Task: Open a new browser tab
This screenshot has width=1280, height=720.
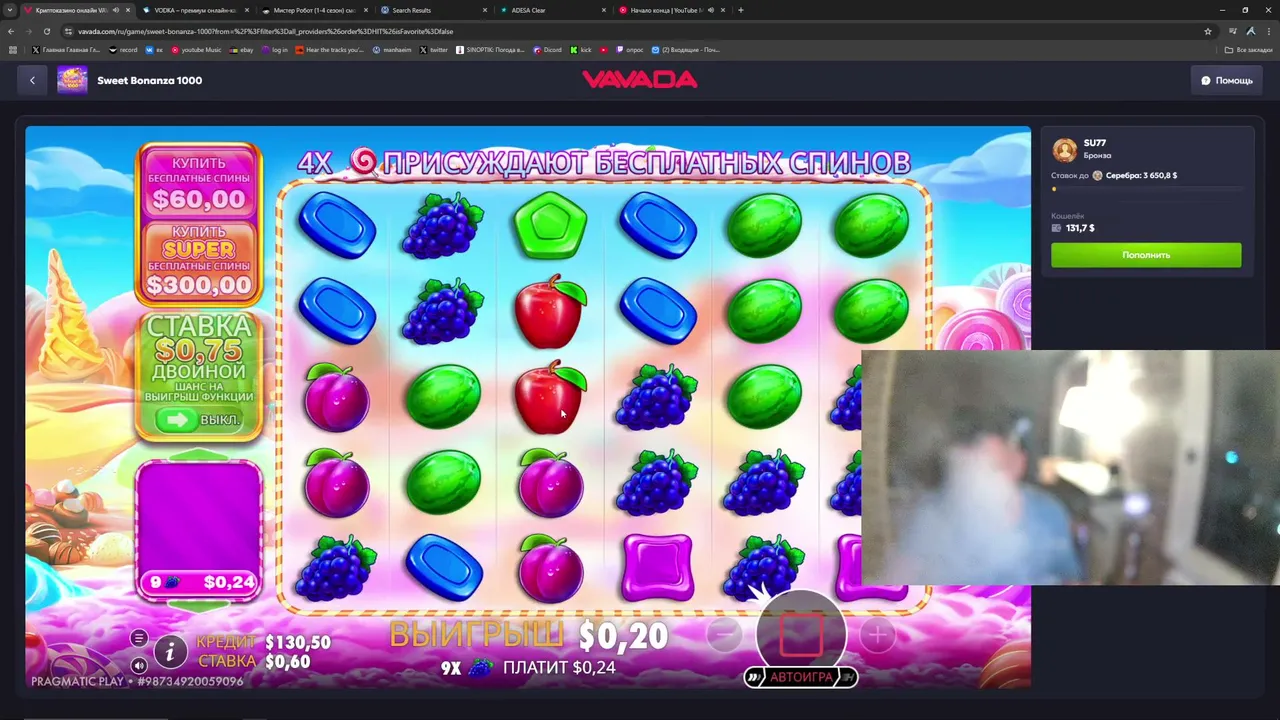Action: click(740, 10)
